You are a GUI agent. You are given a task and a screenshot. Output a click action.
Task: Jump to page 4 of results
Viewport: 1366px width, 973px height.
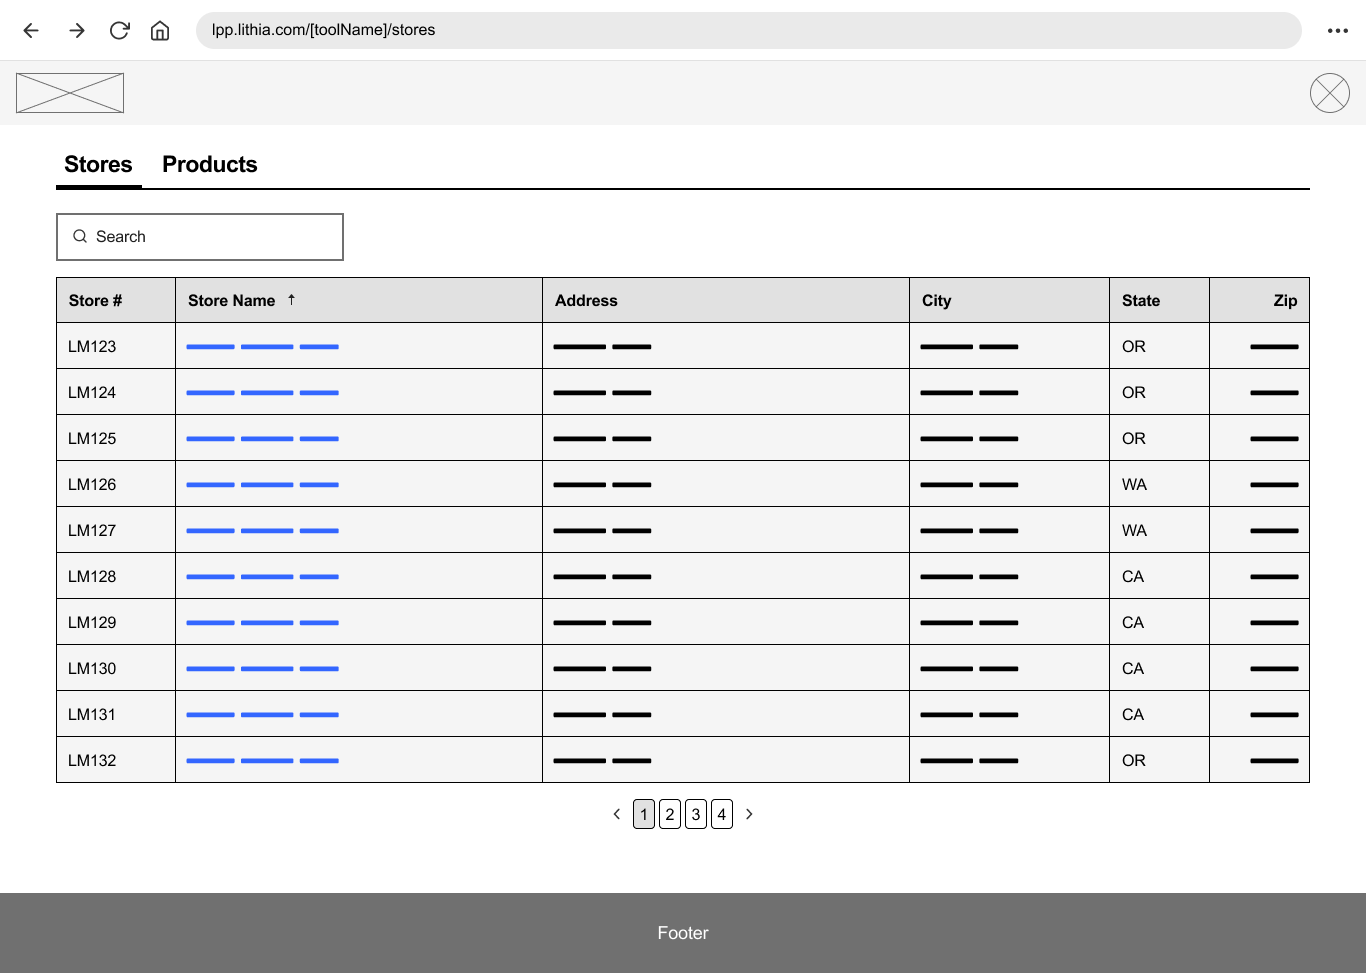(x=722, y=814)
